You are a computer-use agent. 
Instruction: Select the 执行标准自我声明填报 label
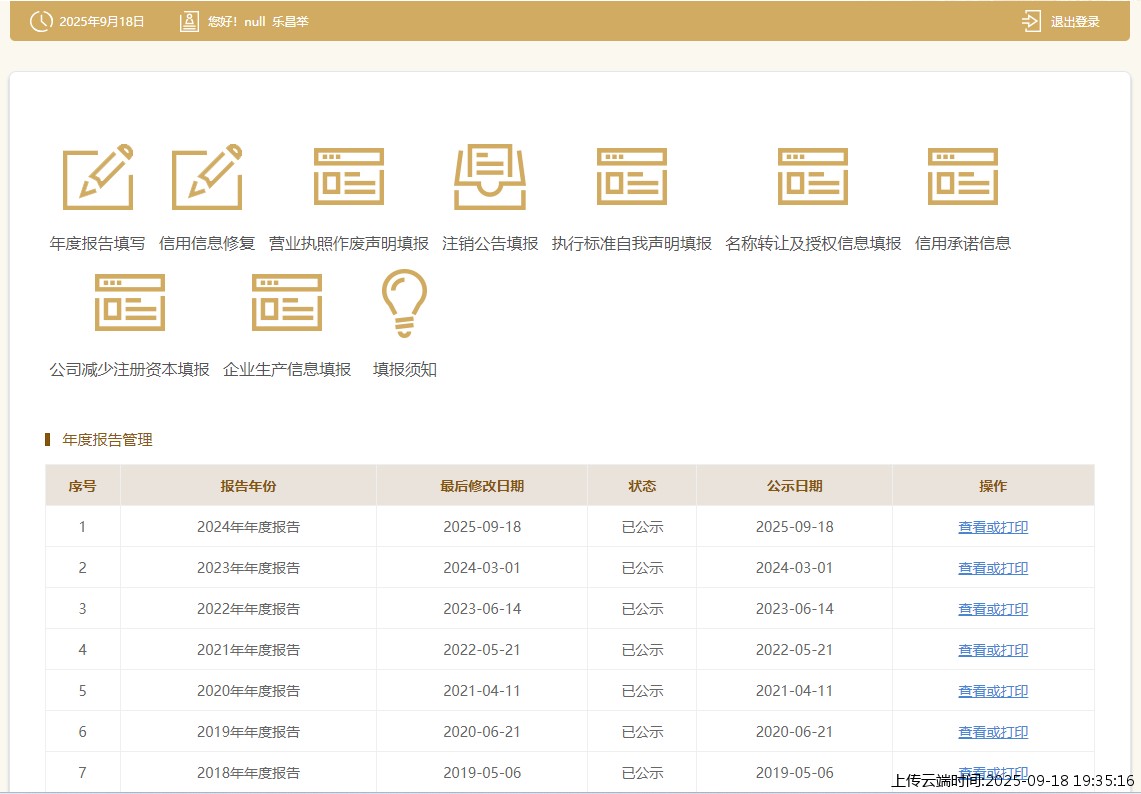tap(632, 243)
